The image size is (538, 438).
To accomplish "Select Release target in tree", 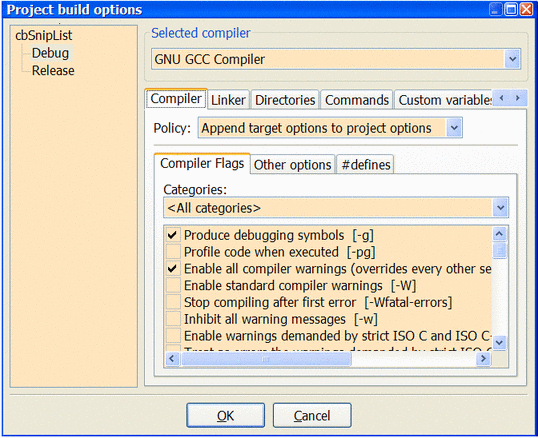I will click(x=53, y=71).
